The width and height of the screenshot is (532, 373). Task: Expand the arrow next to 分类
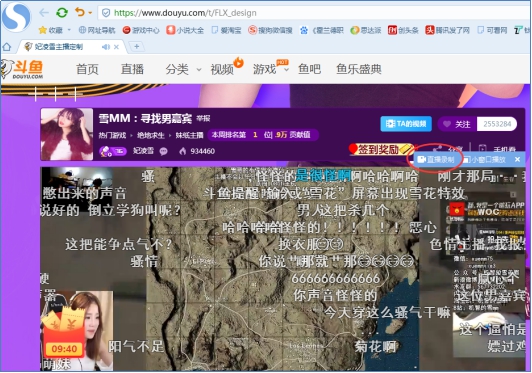199,70
